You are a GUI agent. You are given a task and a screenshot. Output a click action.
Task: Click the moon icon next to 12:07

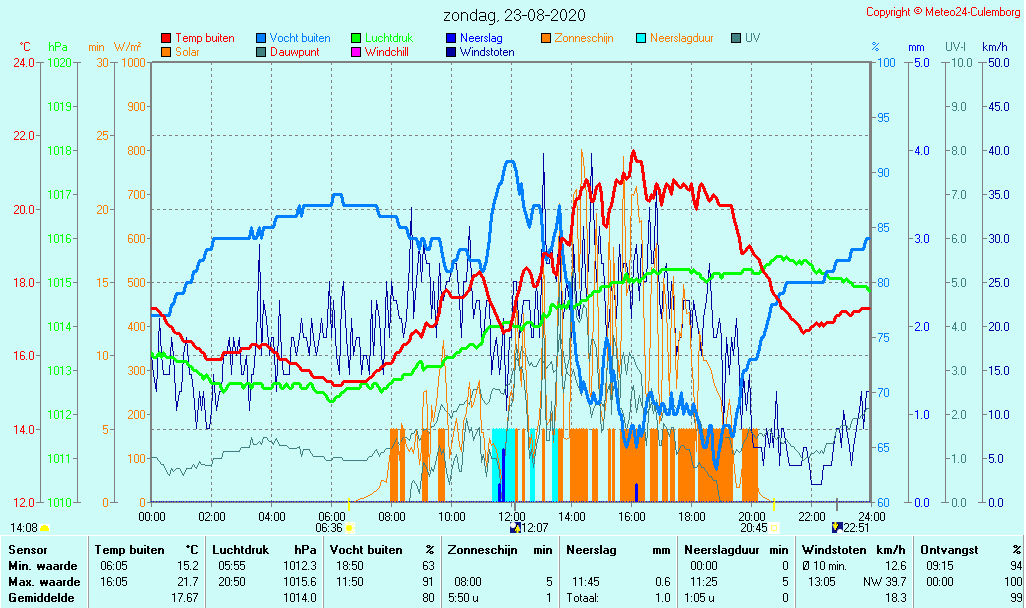pos(515,527)
